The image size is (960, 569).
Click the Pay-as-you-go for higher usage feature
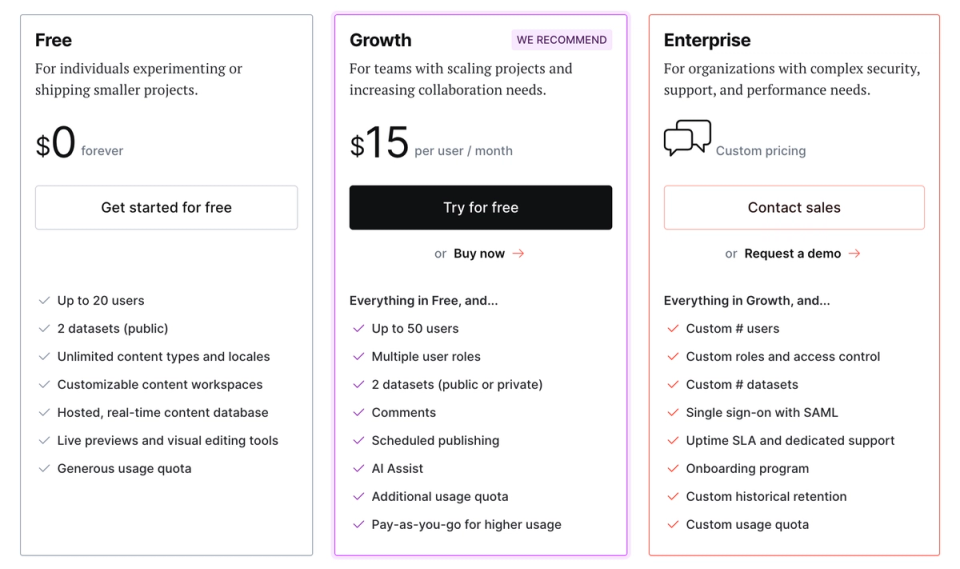pyautogui.click(x=466, y=525)
